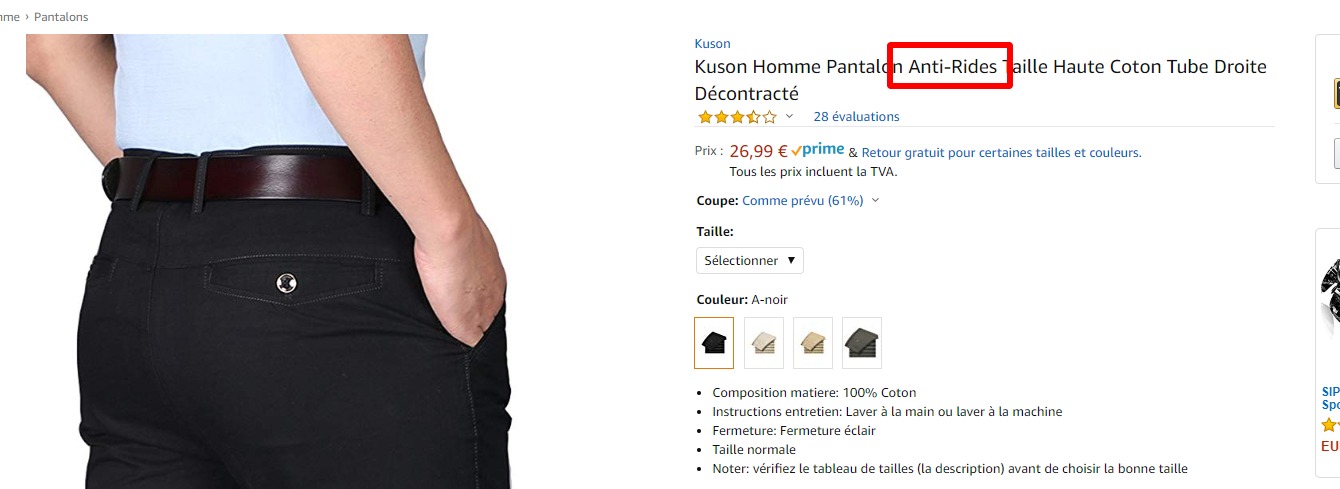Click the partially visible yellow button at right edge

pyautogui.click(x=1337, y=94)
